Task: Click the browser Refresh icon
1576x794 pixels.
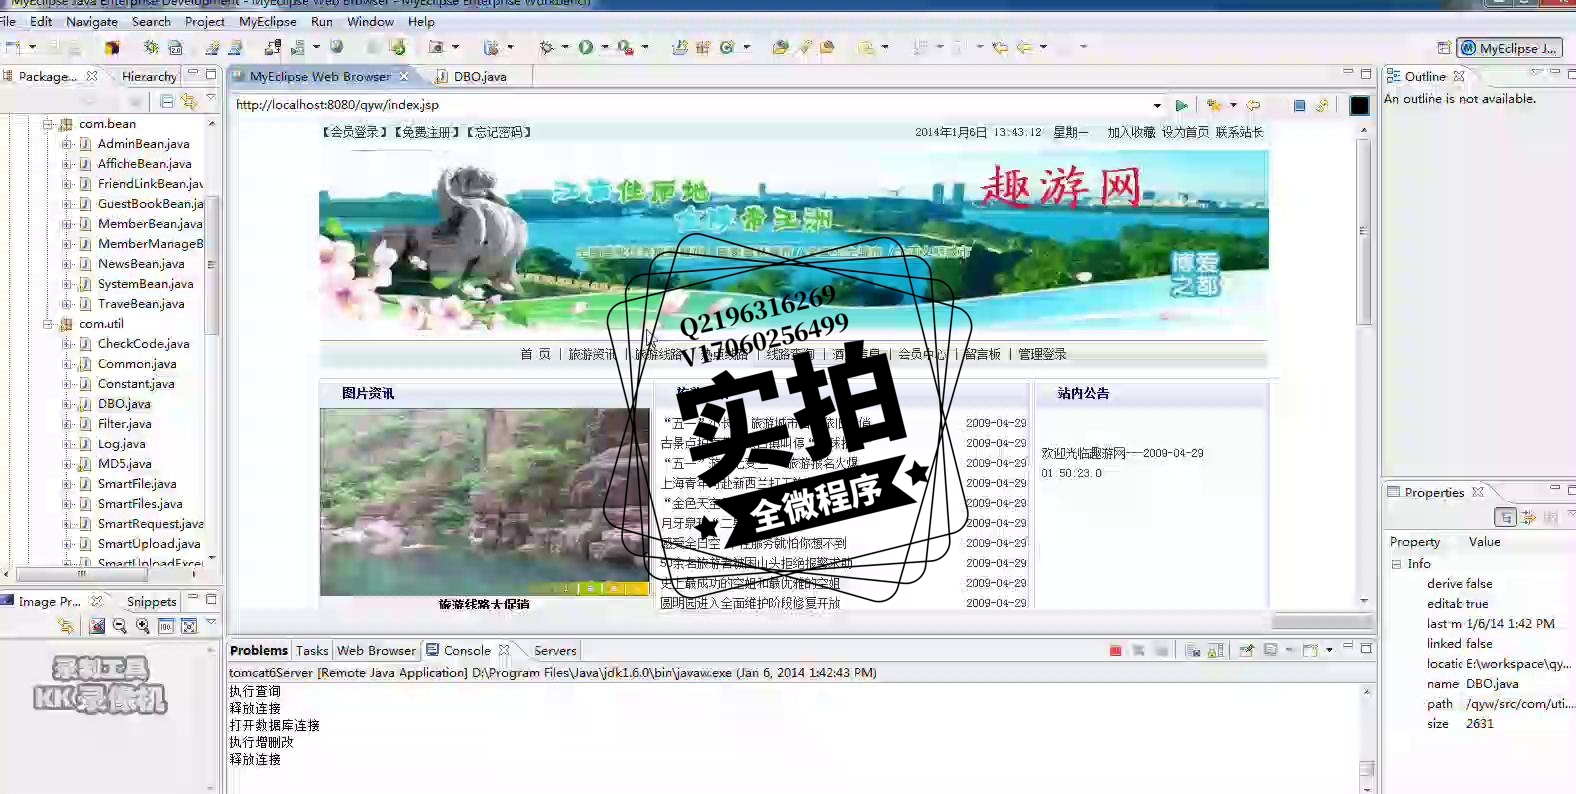Action: coord(1322,105)
